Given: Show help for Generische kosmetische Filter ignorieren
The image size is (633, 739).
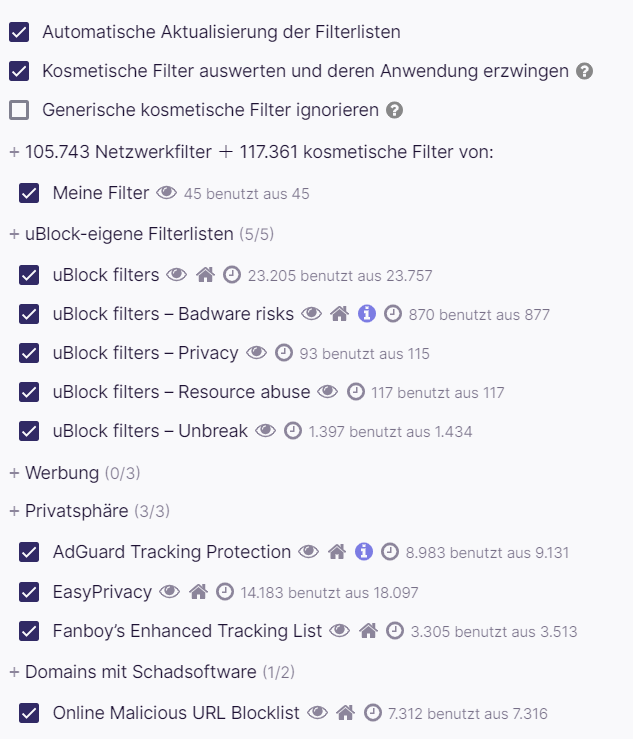Looking at the screenshot, I should click(x=395, y=110).
